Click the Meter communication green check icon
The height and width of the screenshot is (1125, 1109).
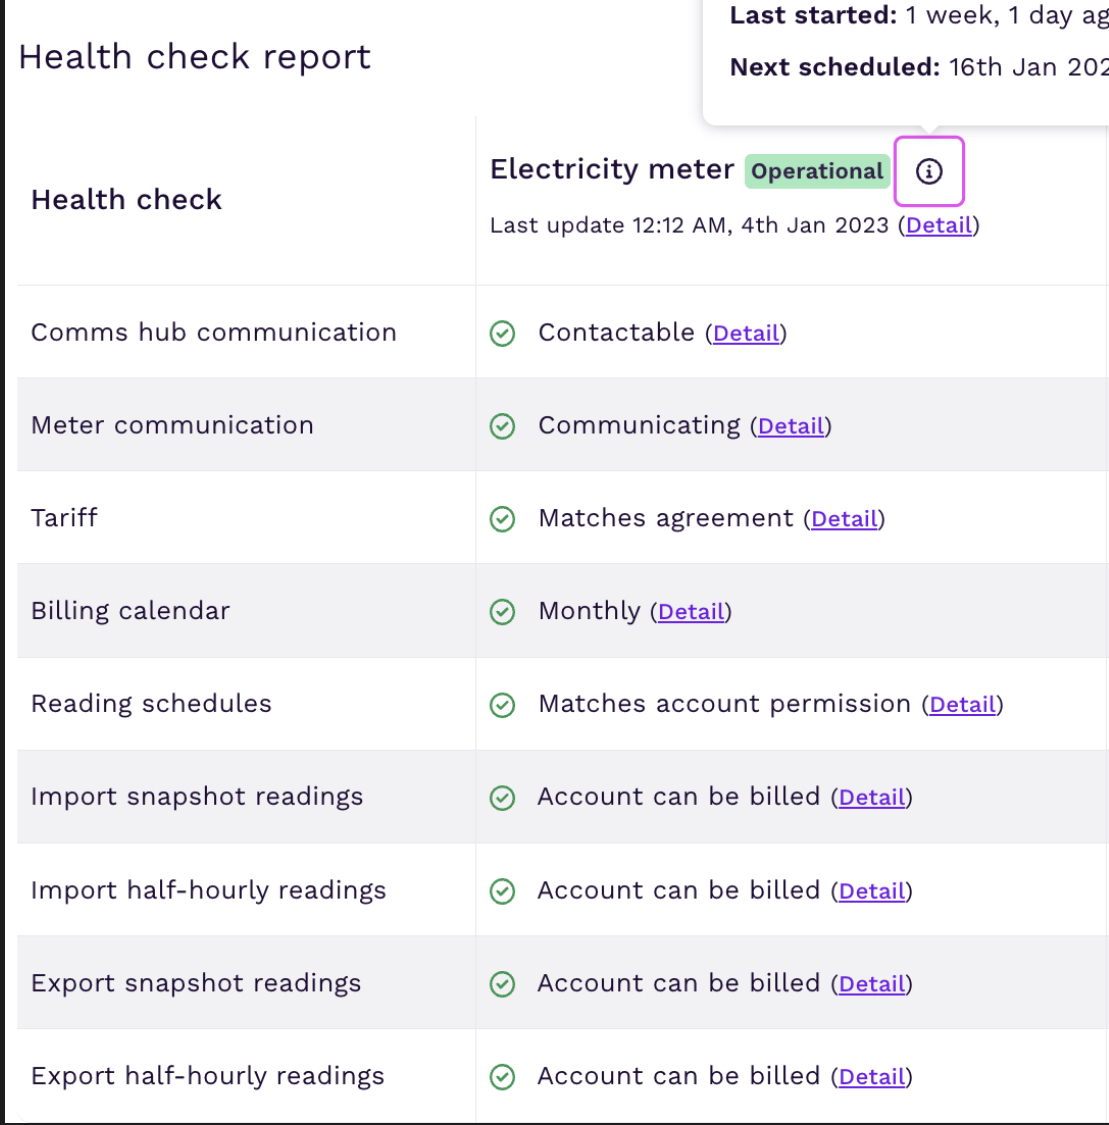[502, 426]
